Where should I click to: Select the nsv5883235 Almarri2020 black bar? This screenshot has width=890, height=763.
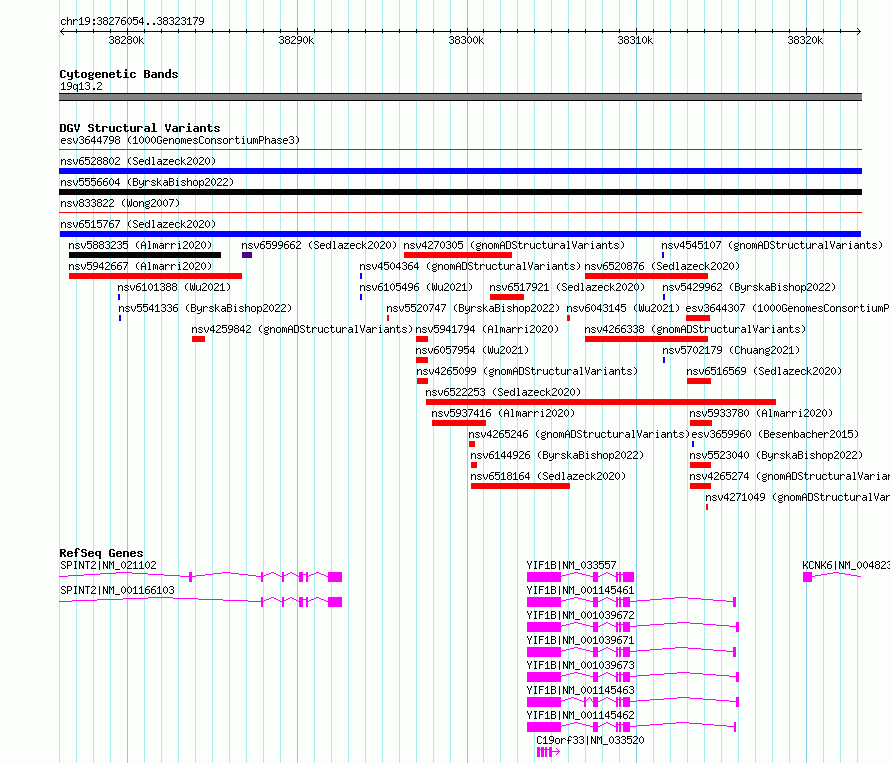(145, 255)
